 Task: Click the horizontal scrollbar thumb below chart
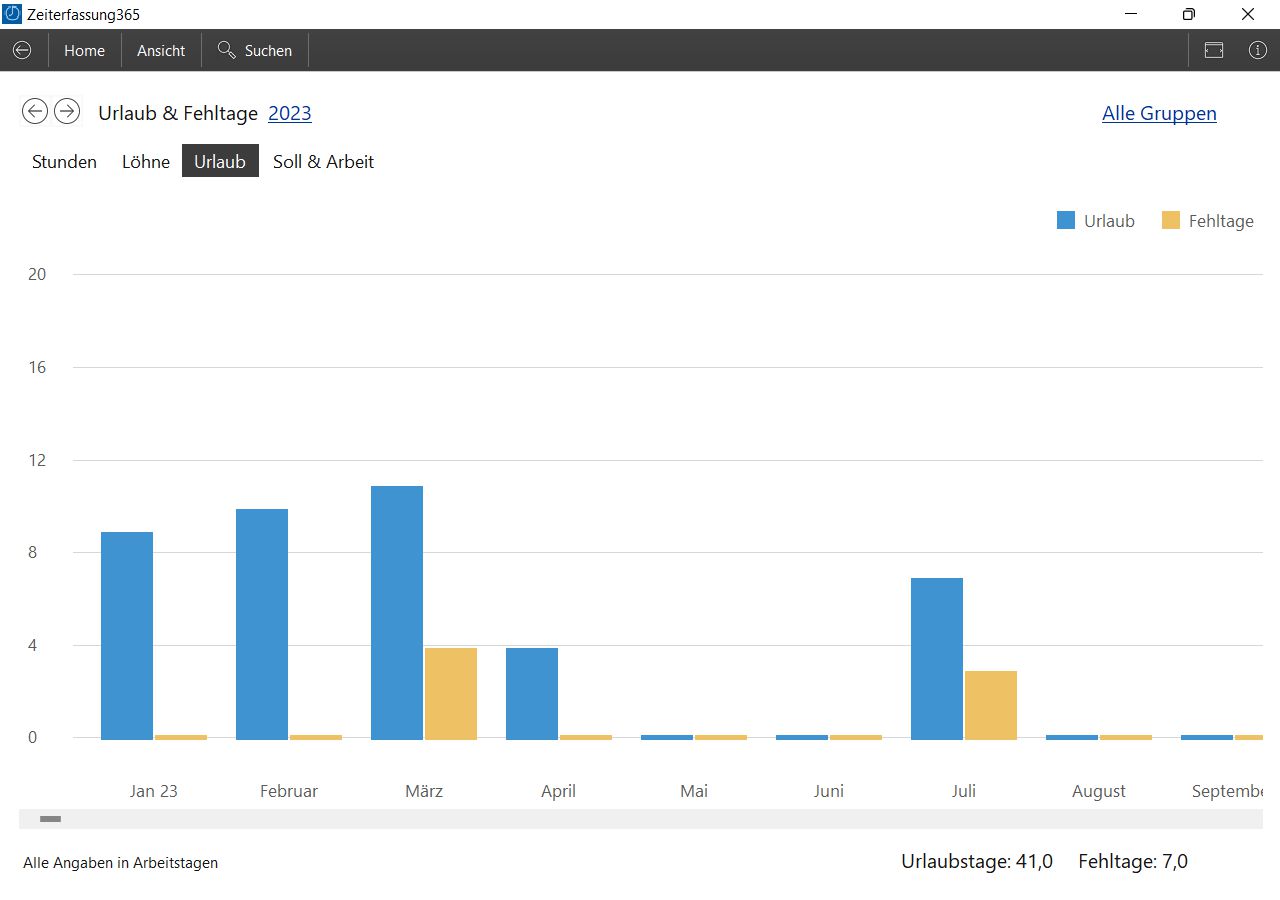(50, 819)
